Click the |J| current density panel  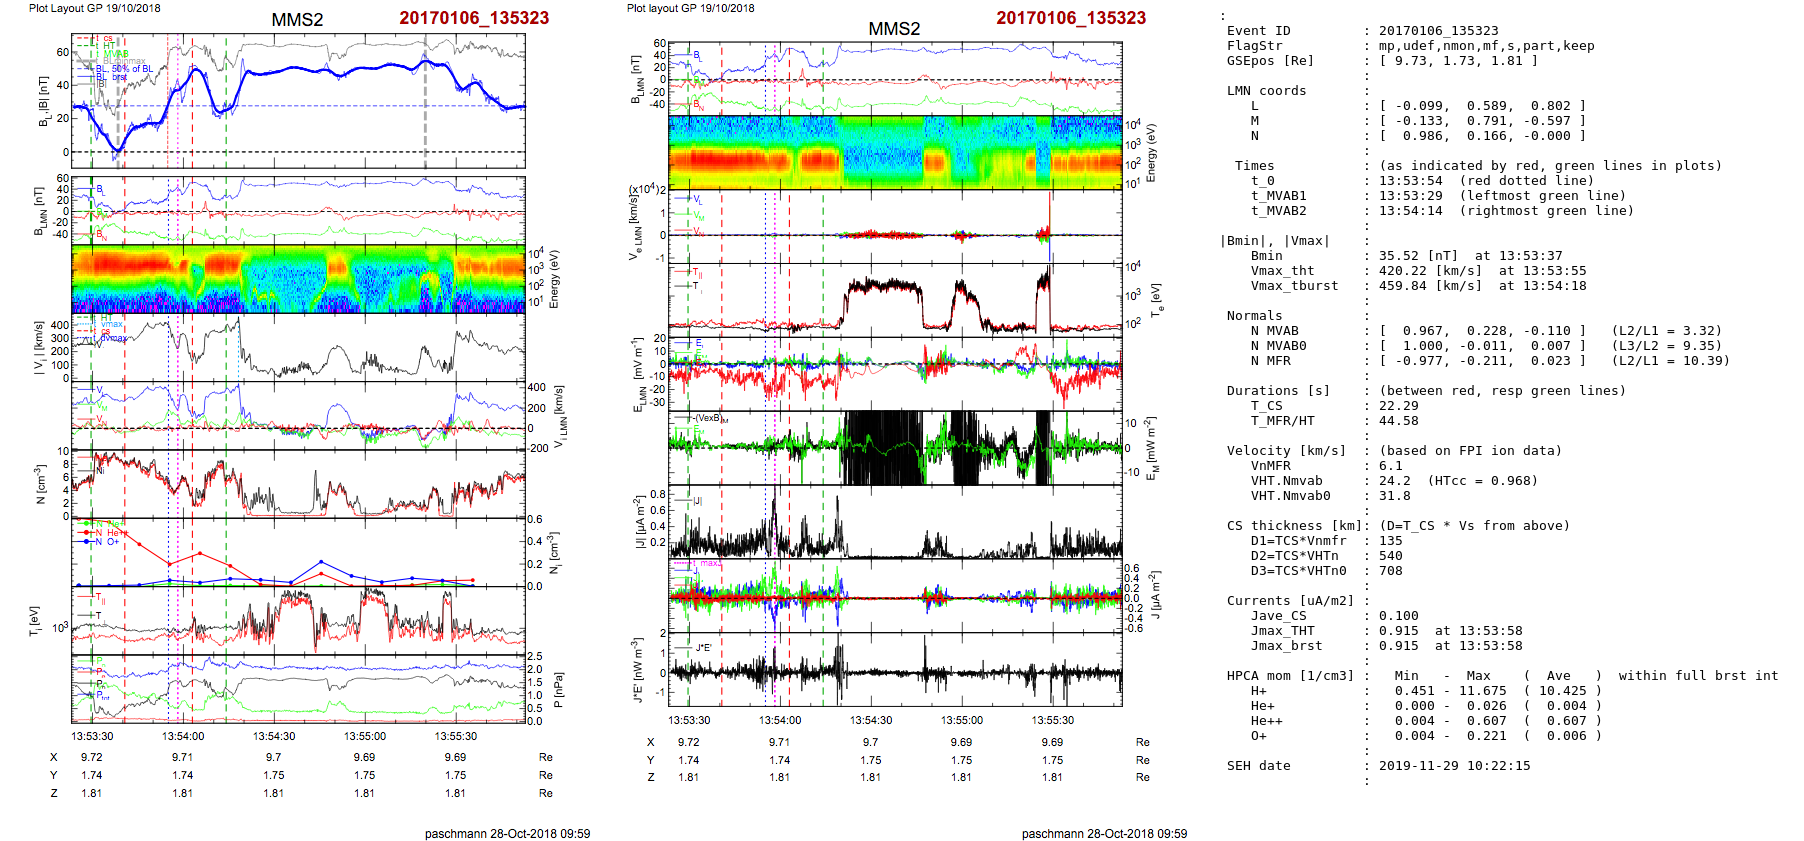[x=895, y=522]
